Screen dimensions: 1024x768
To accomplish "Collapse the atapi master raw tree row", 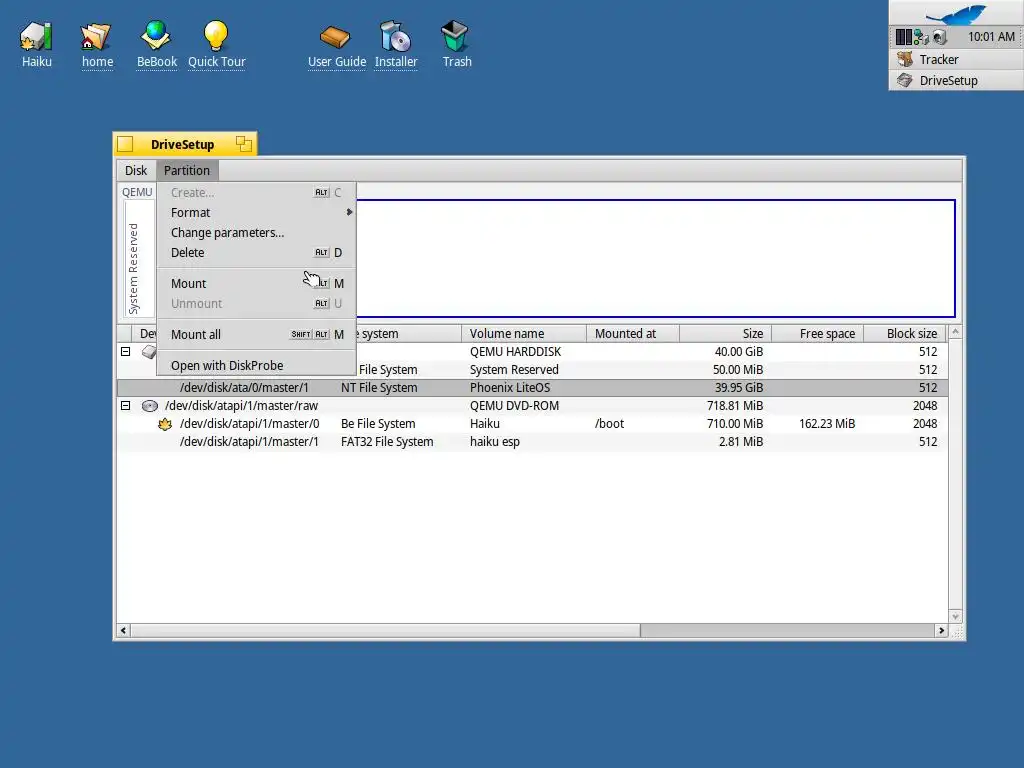I will pos(125,406).
